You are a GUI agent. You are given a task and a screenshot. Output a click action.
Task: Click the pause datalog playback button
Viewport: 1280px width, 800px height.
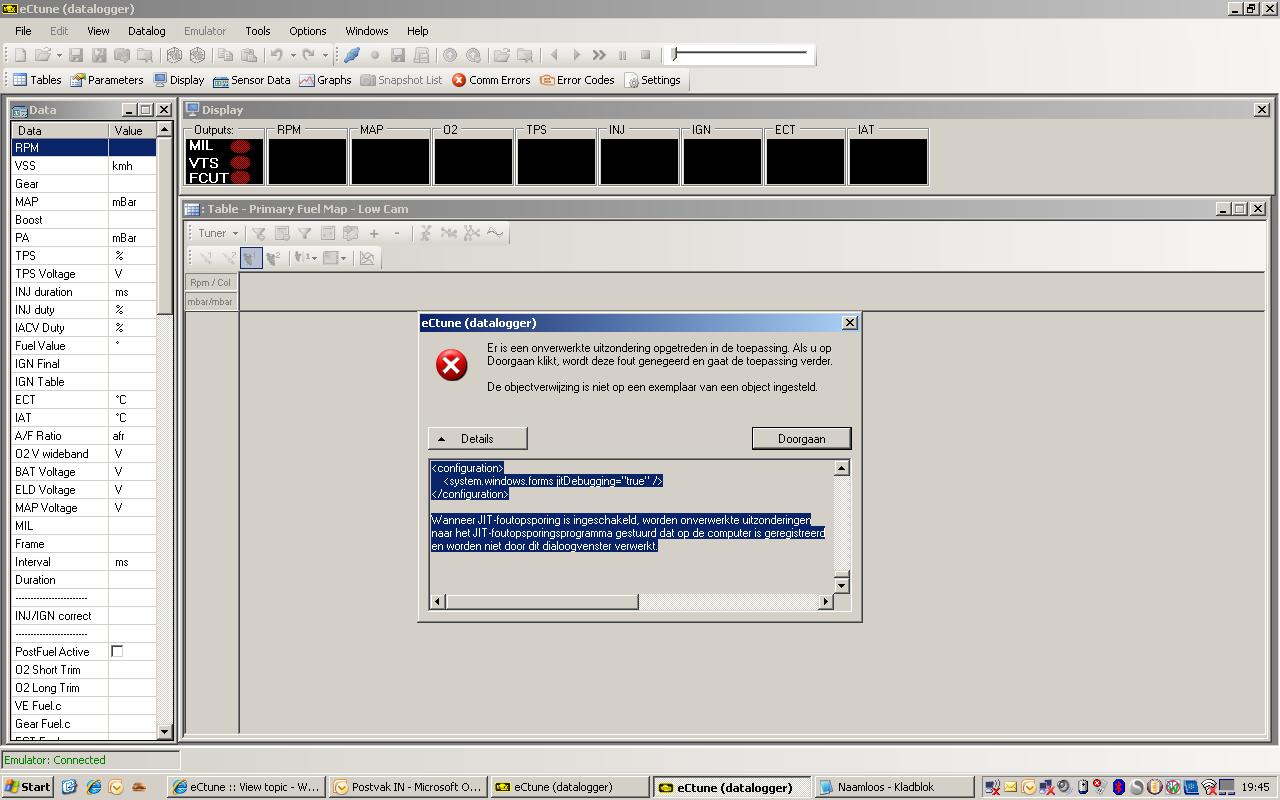pos(622,55)
